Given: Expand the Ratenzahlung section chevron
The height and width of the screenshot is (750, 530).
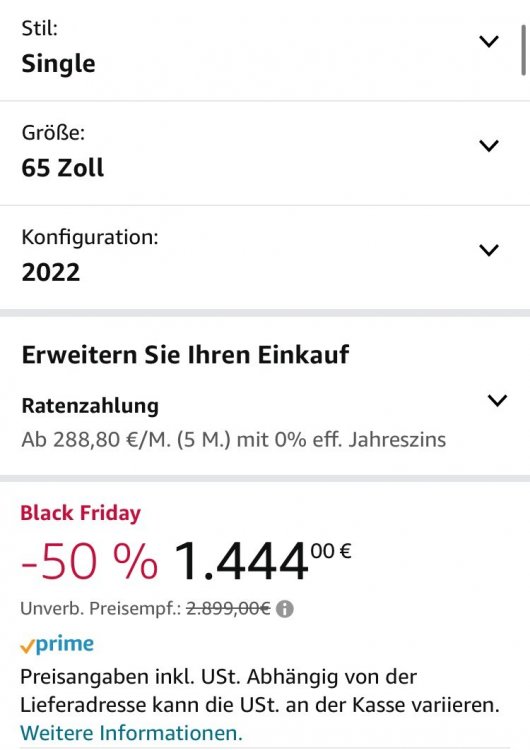Looking at the screenshot, I should click(x=497, y=400).
